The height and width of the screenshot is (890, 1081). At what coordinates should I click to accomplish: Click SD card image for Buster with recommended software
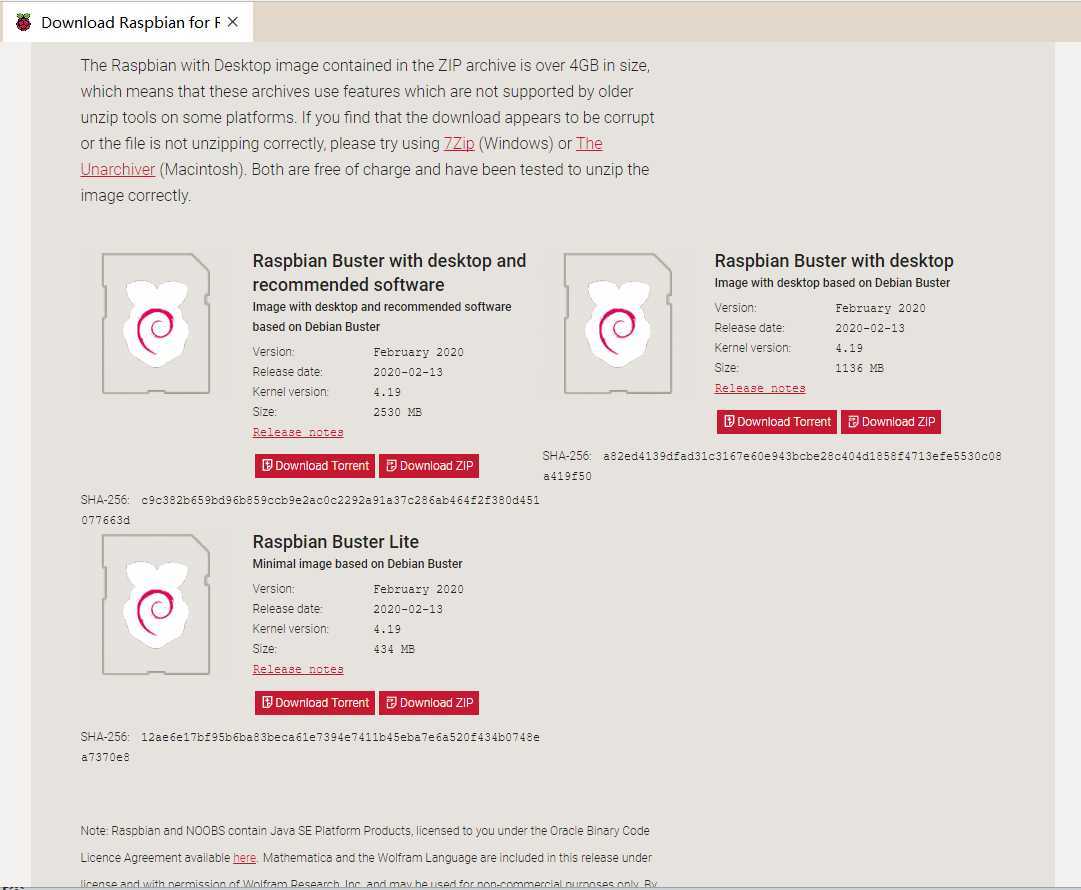click(156, 323)
